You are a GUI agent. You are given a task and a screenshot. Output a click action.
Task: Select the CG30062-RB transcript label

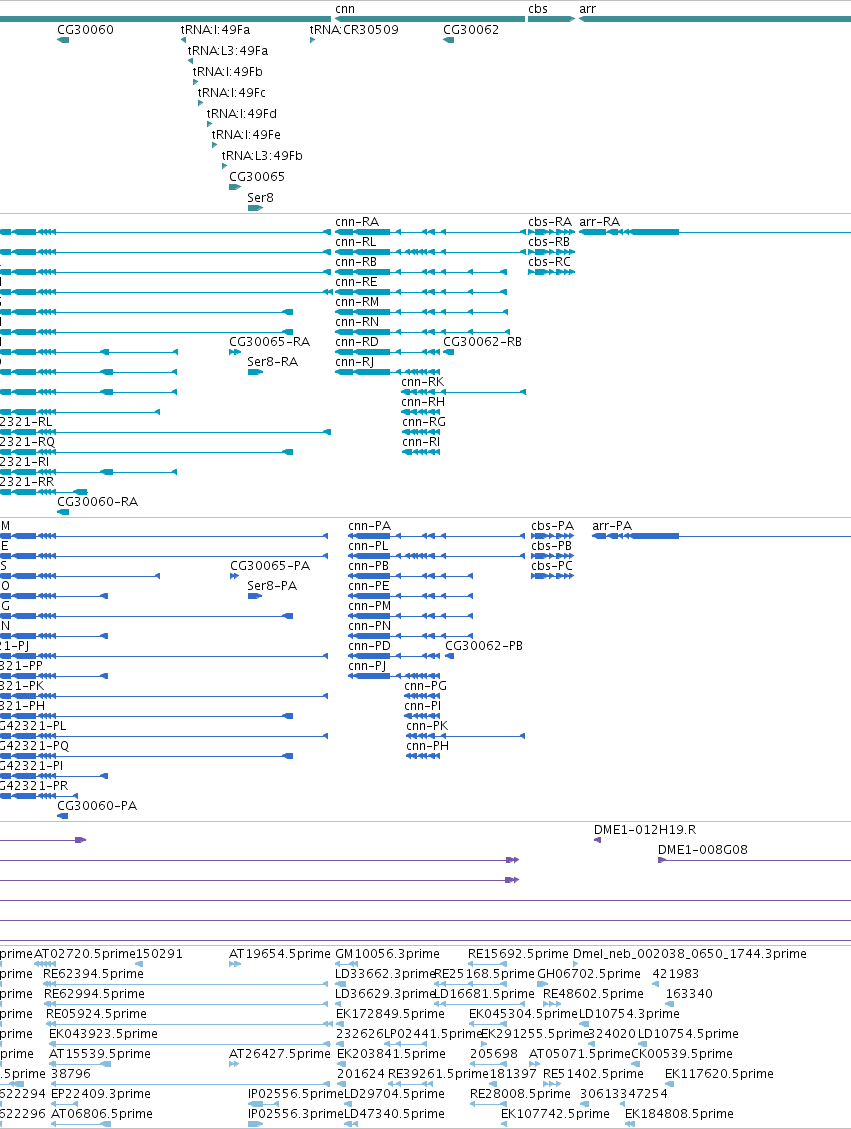click(482, 341)
